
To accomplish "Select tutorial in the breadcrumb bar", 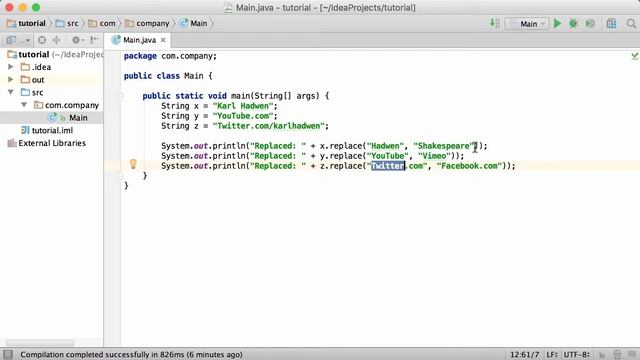I will tap(27, 23).
